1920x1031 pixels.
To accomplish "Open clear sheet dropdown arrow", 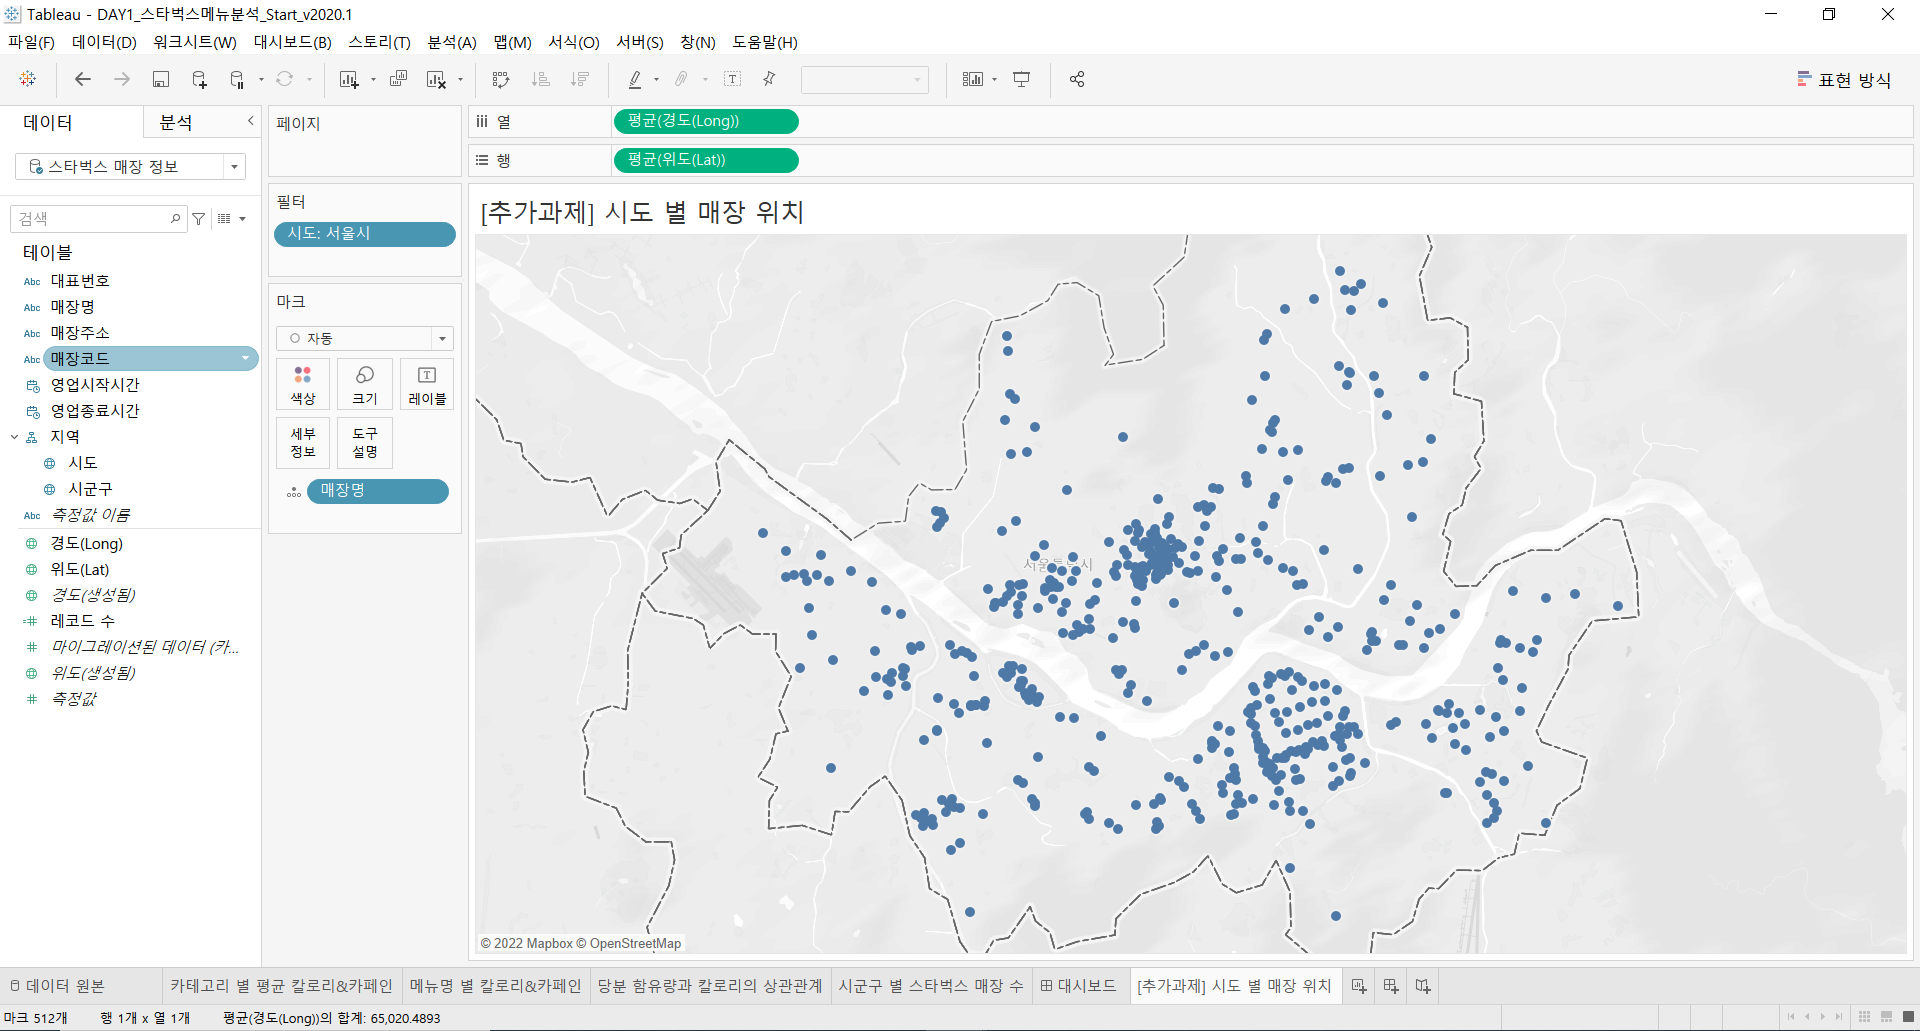I will (x=460, y=80).
